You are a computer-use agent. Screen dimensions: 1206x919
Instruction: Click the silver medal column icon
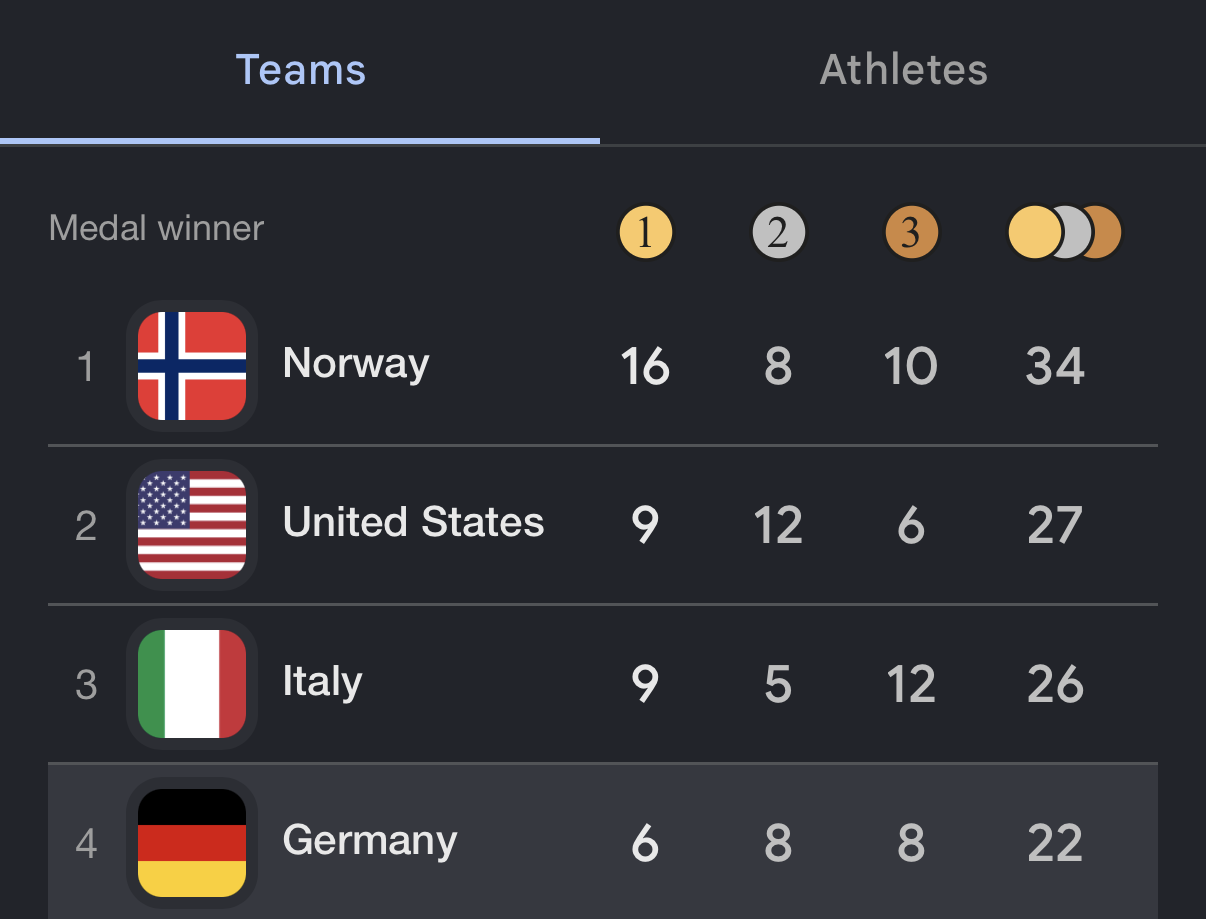(x=778, y=233)
